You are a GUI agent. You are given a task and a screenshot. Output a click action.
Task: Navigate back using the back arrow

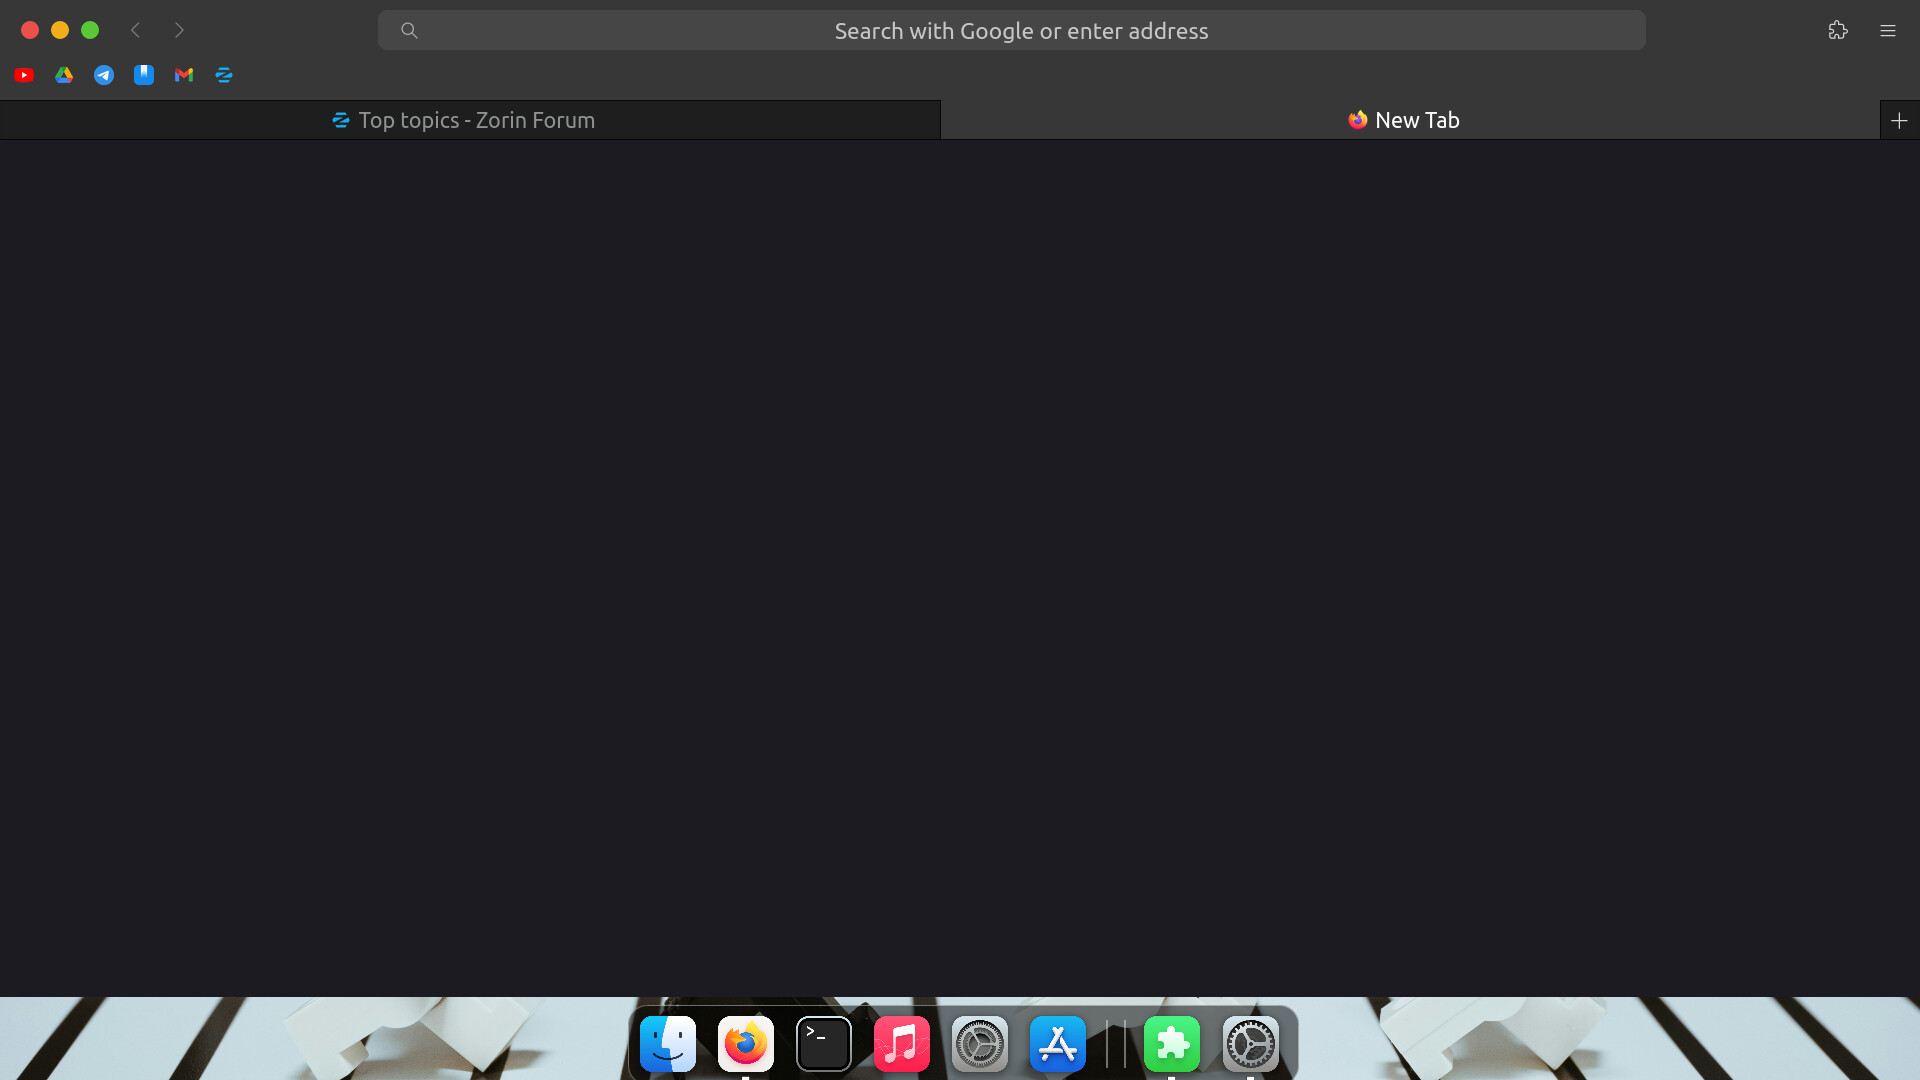pos(136,30)
